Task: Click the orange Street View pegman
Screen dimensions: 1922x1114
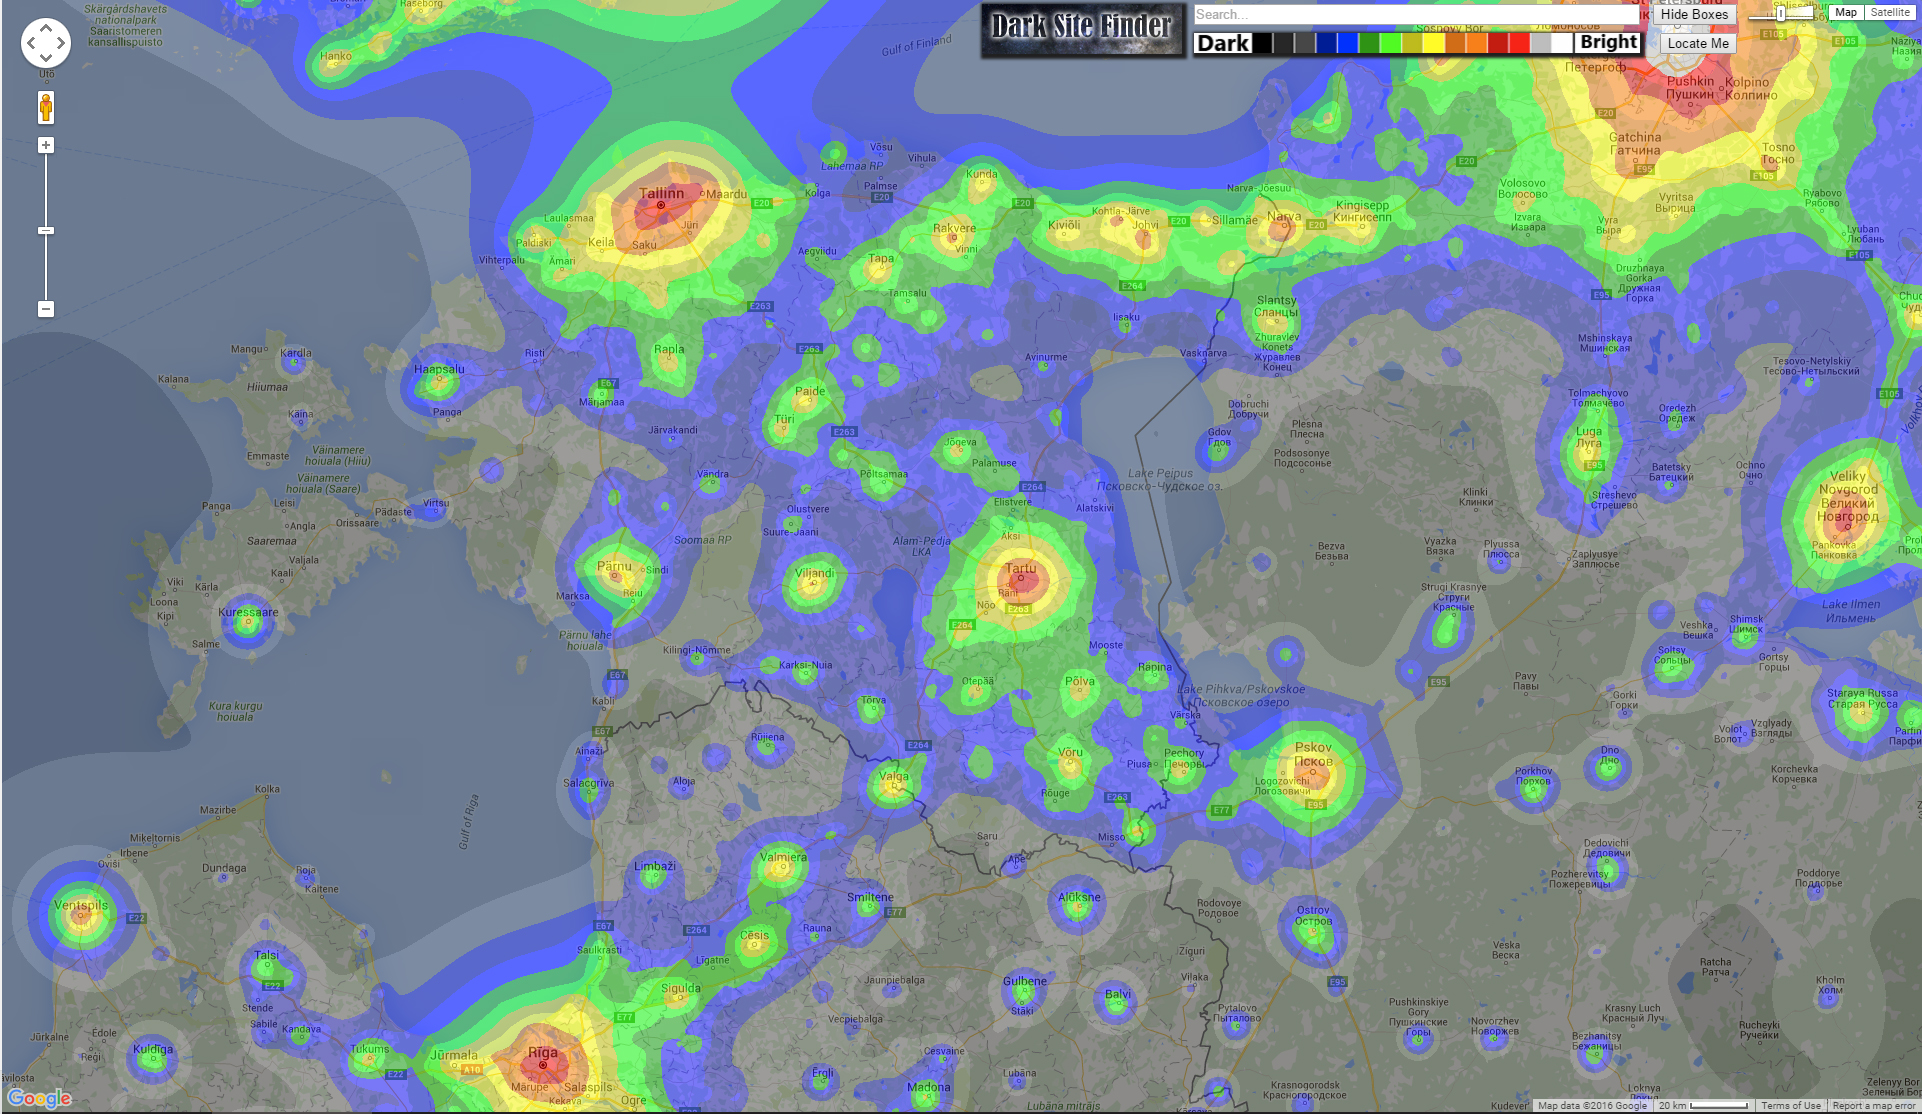Action: pyautogui.click(x=46, y=107)
